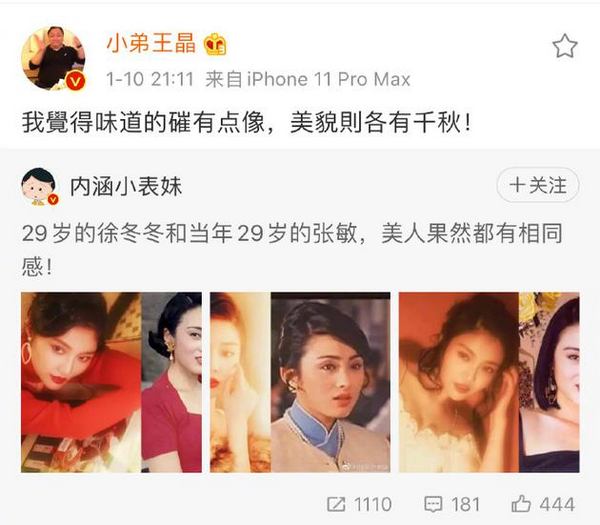Screen dimensions: 600x525
Task: Open the comments icon showing 181
Action: tap(434, 504)
